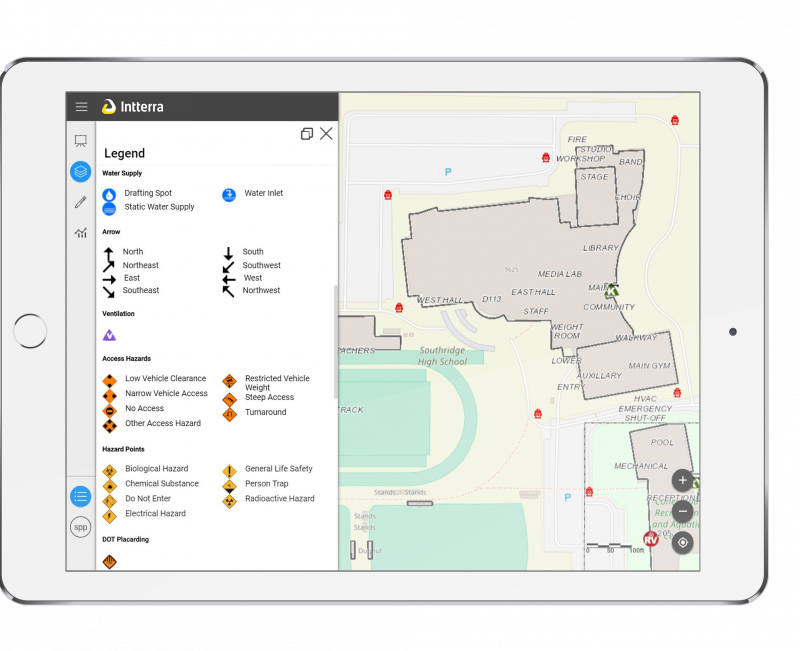This screenshot has height=651, width=800.
Task: Select fire hydrant near FIRE label
Action: [x=546, y=158]
